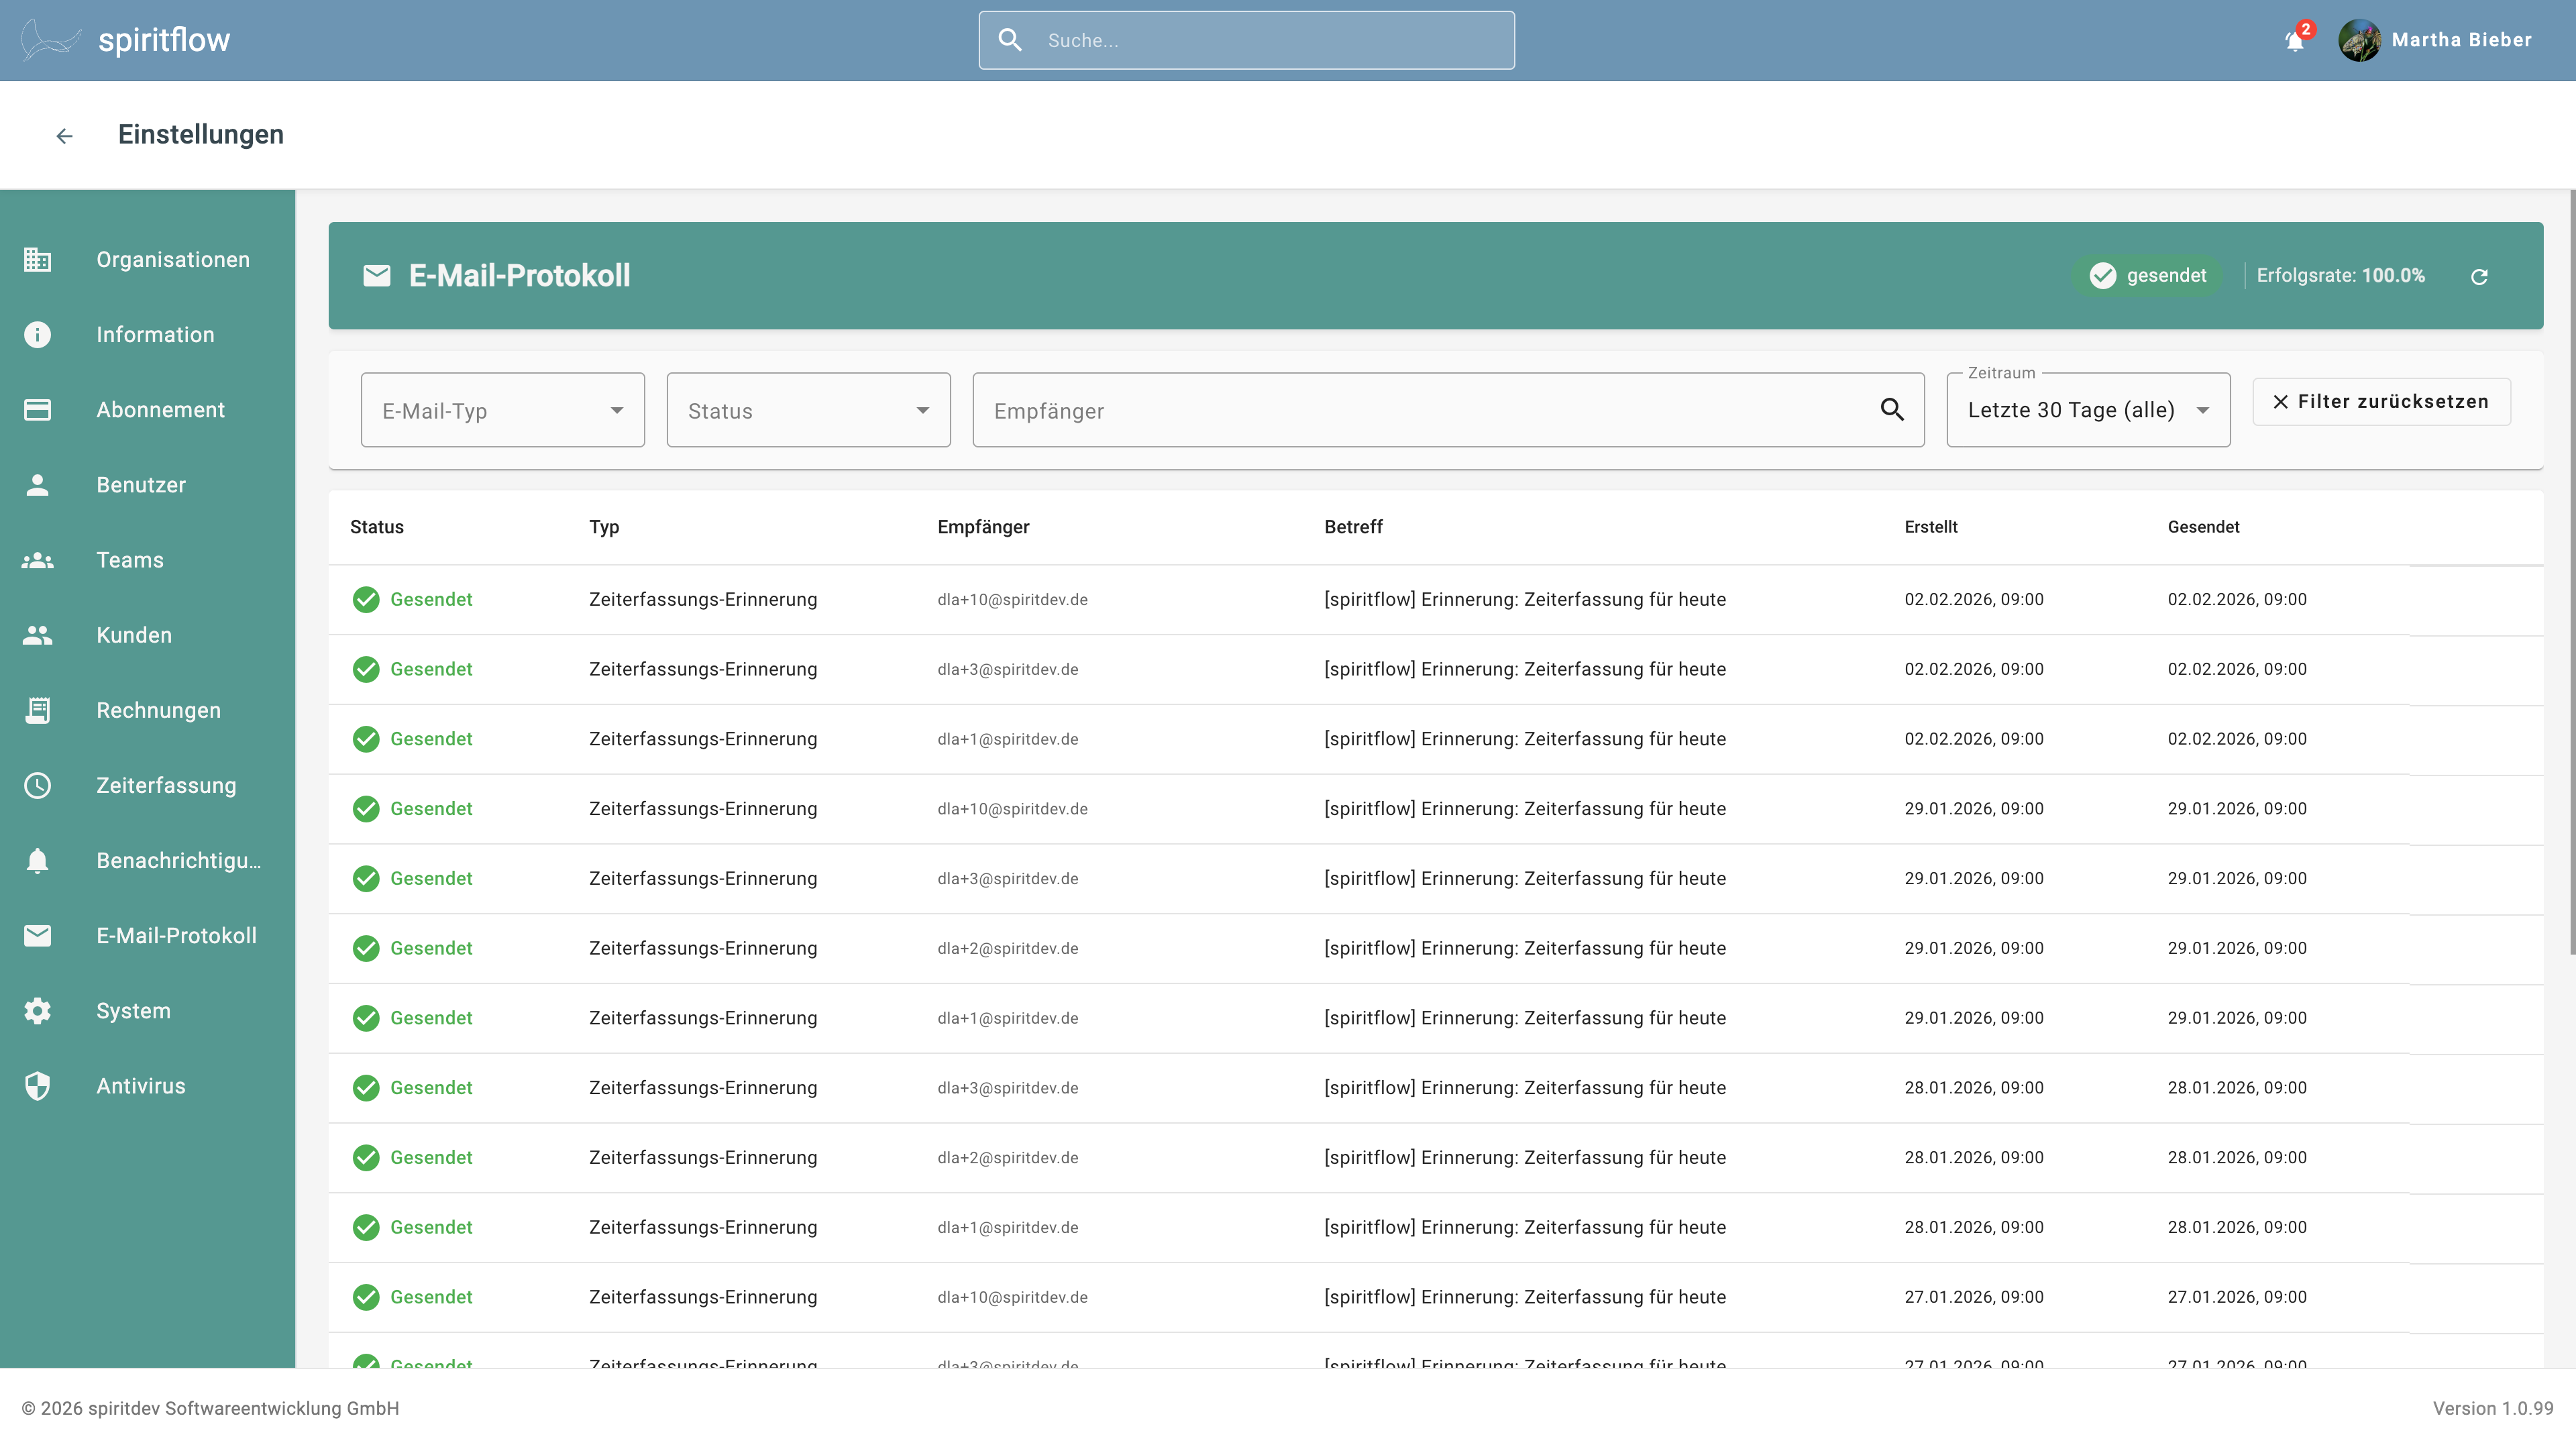Click the spiritdev Softwareentwicklung GmbH copyright text

click(x=210, y=1408)
